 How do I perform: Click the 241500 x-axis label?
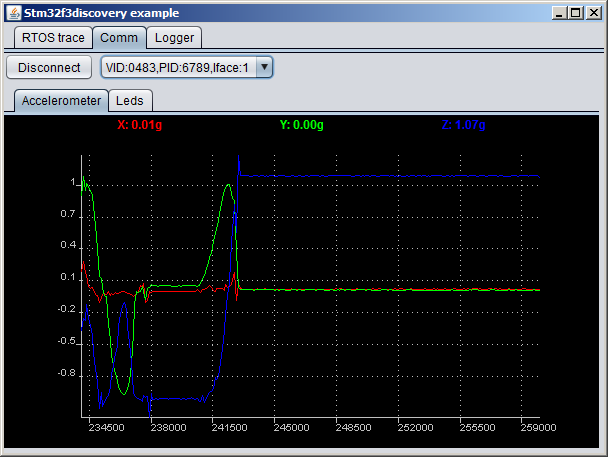click(230, 428)
